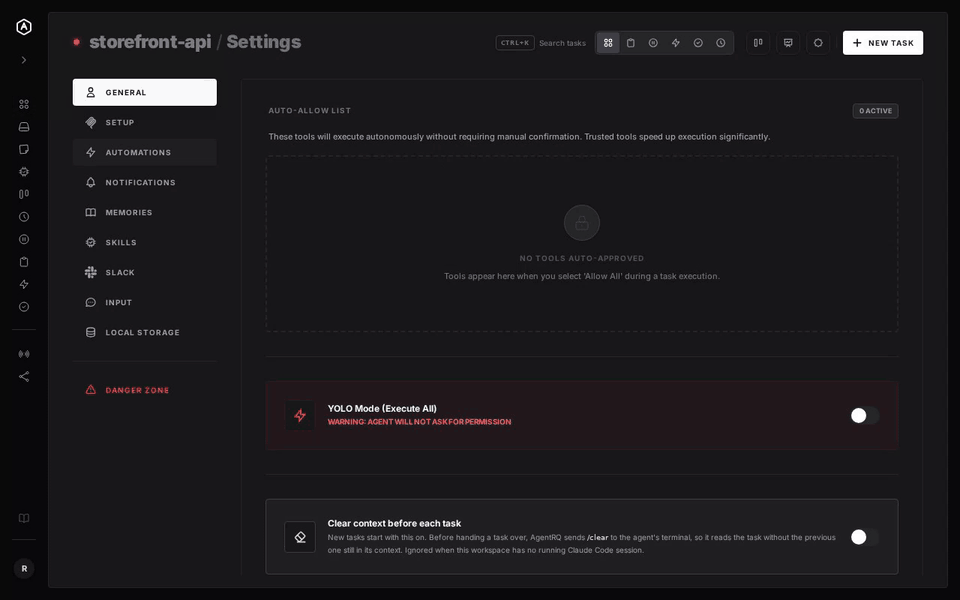Click the lock icon in empty tools area

[x=582, y=223]
